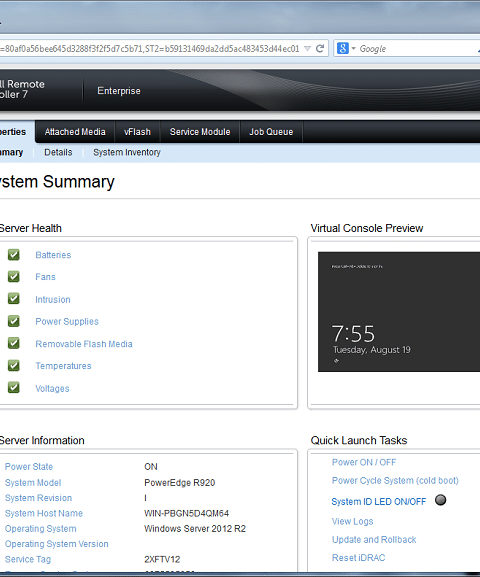This screenshot has width=480, height=577.
Task: Click the green check icon beside Intrusion
Action: pos(14,298)
